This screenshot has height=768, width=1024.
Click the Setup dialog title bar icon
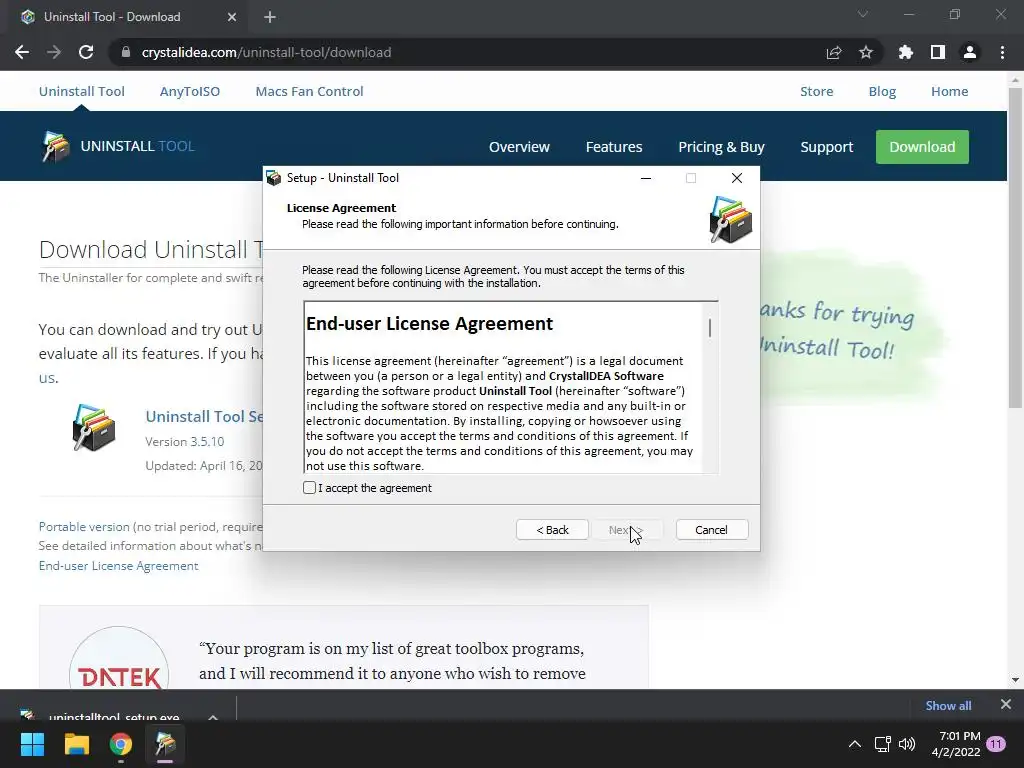(x=274, y=178)
